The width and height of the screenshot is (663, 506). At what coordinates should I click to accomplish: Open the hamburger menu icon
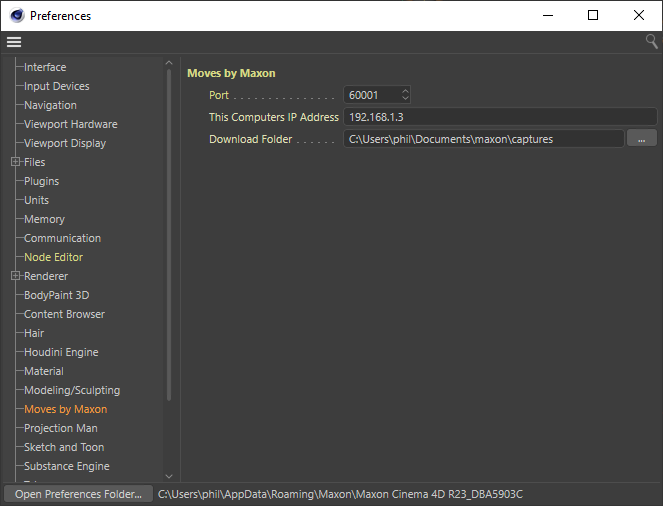point(14,42)
